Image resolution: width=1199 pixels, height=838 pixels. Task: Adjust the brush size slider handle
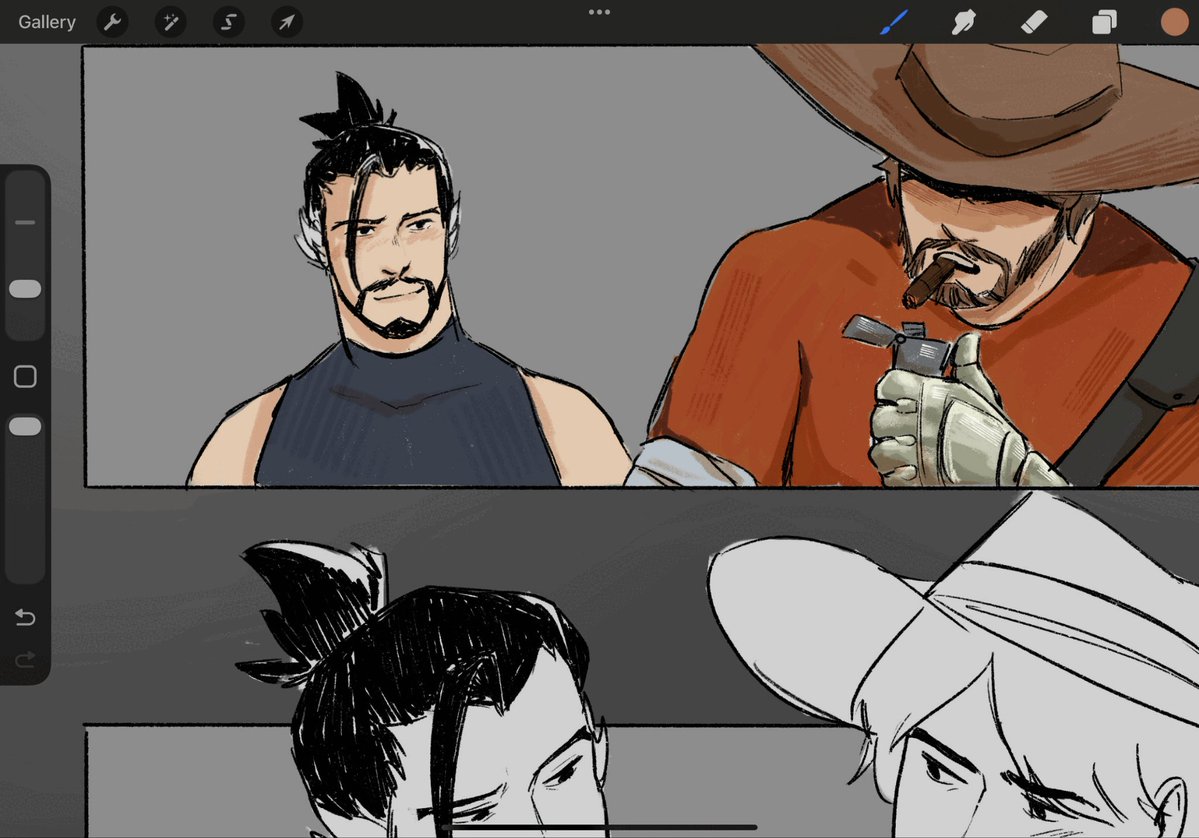[25, 288]
